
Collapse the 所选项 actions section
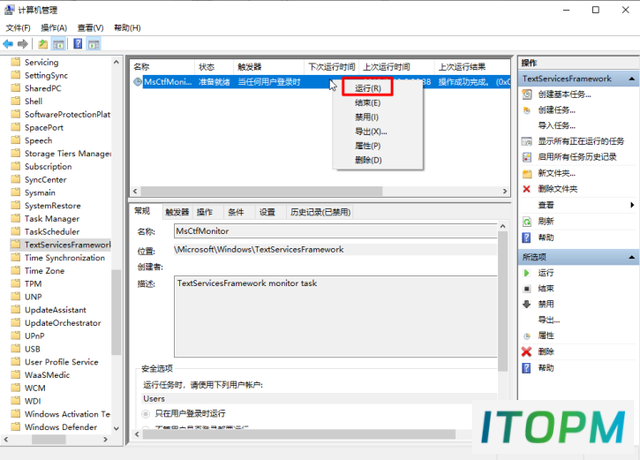(x=632, y=257)
